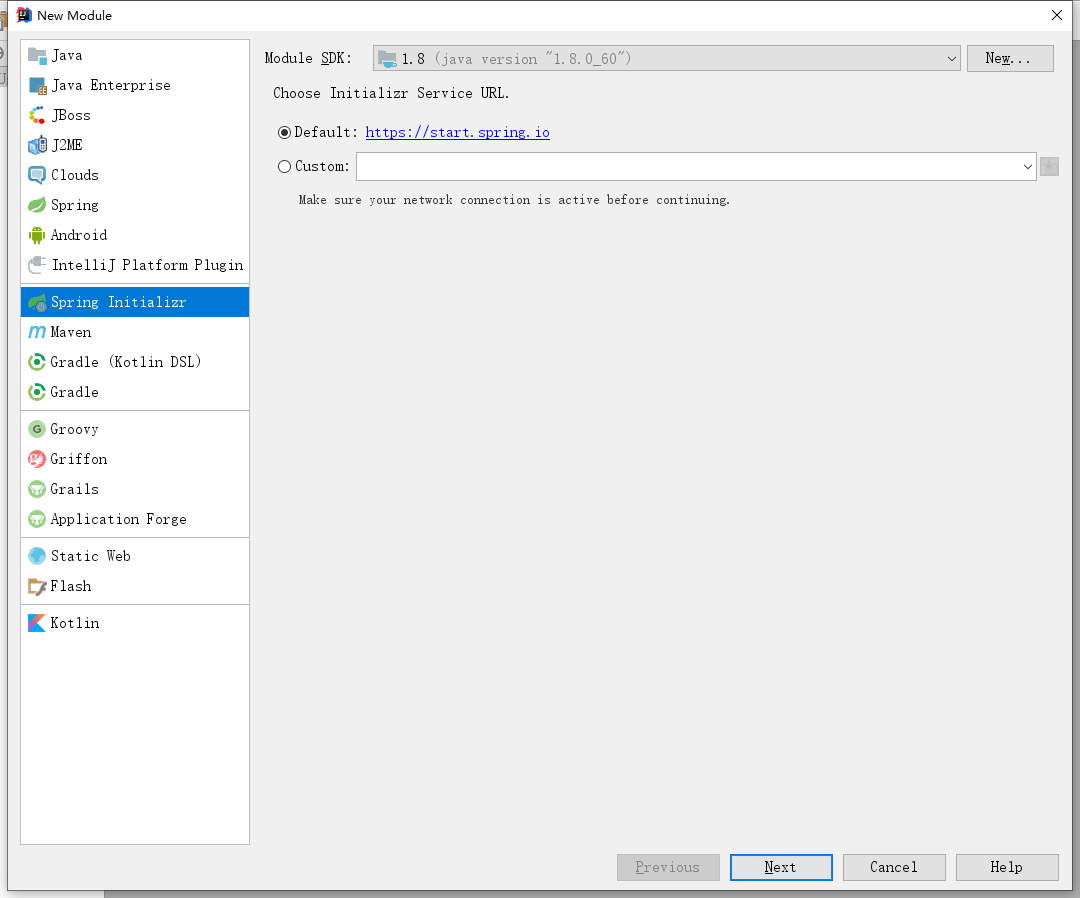The height and width of the screenshot is (898, 1080).
Task: Click the Grails icon
Action: click(37, 489)
